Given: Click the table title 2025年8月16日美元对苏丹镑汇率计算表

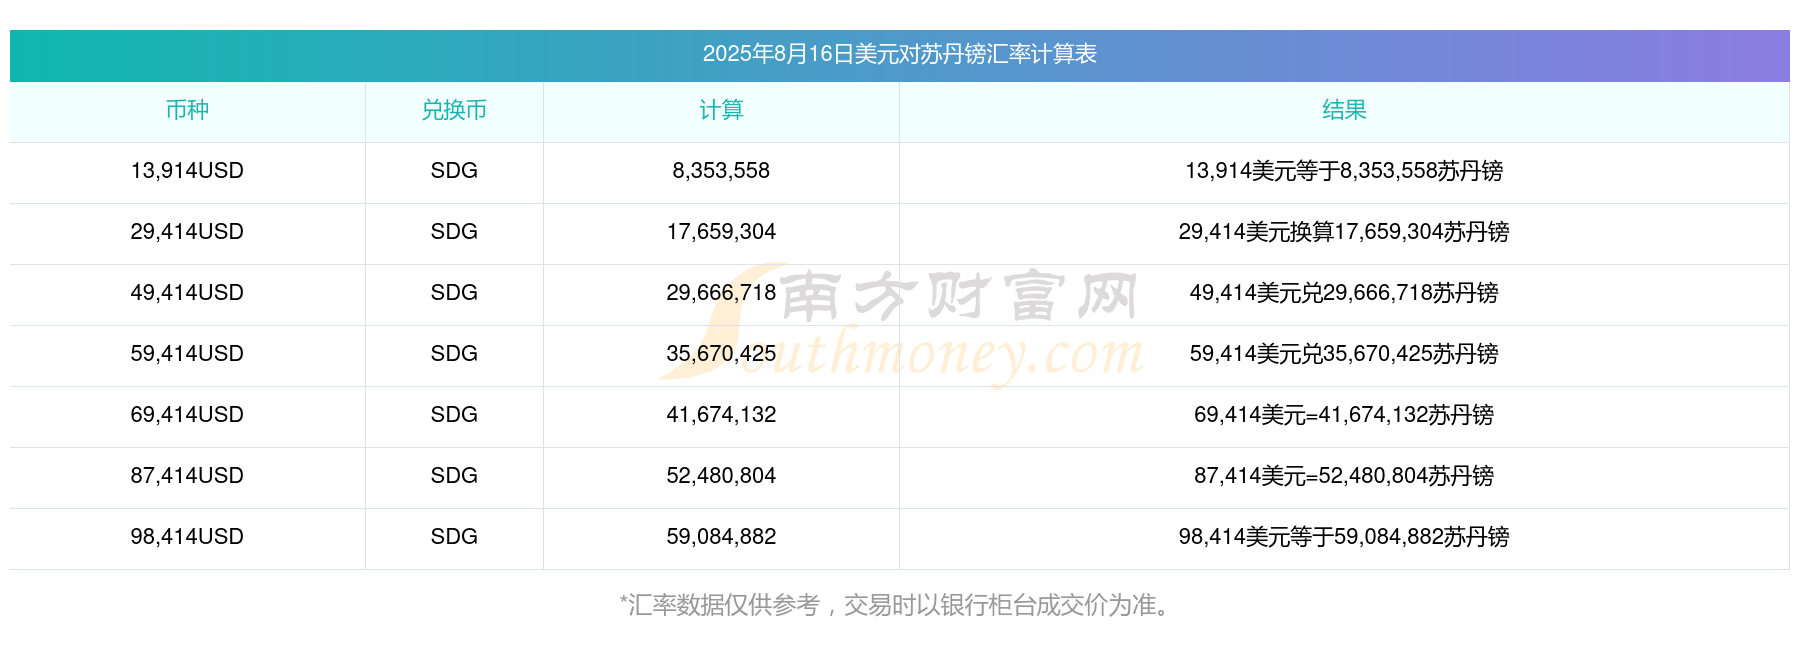Looking at the screenshot, I should (x=899, y=54).
